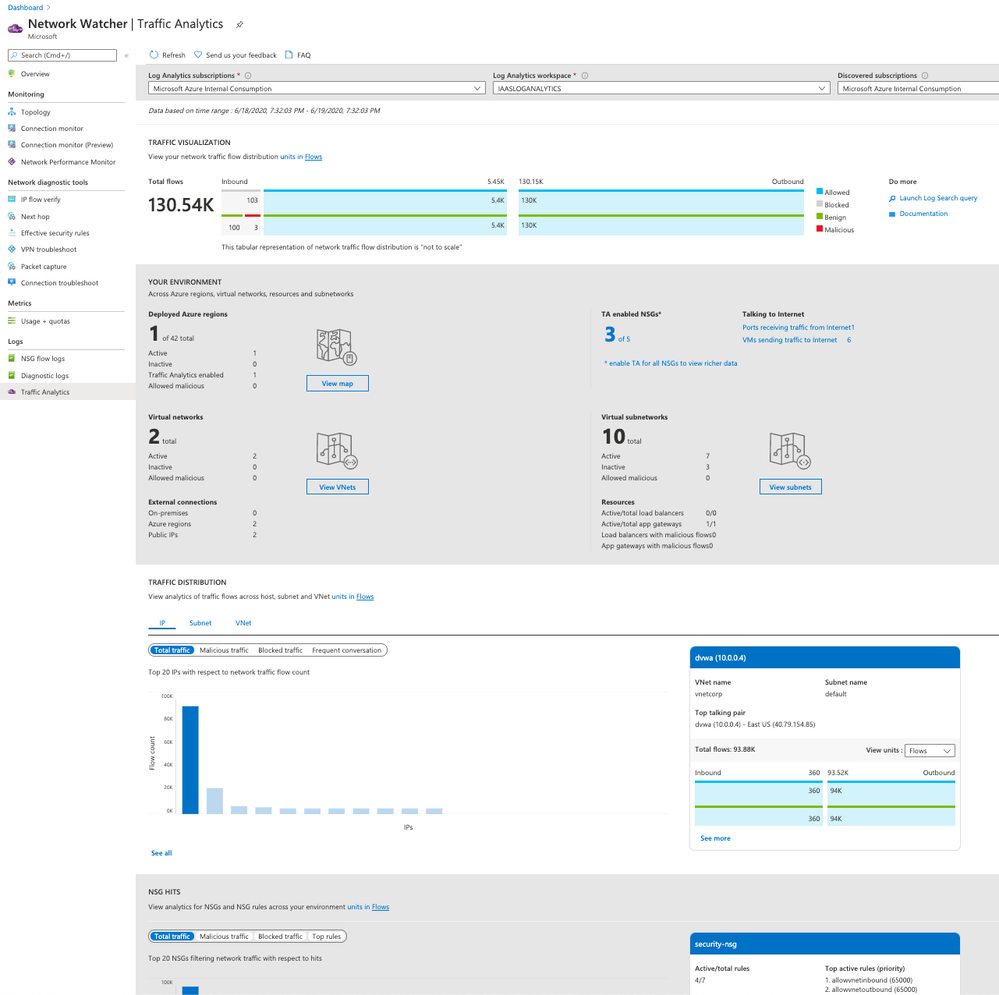This screenshot has width=999, height=995.
Task: Open View units Flows dropdown
Action: pos(929,751)
